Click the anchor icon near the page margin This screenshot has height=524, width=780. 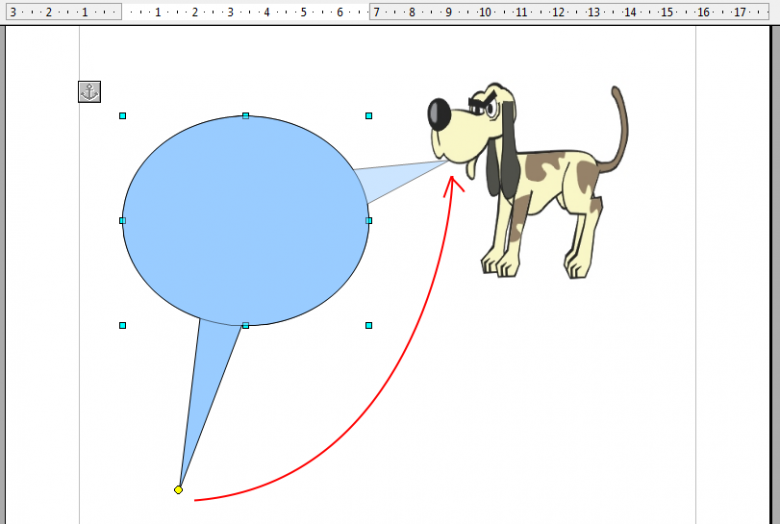[89, 92]
